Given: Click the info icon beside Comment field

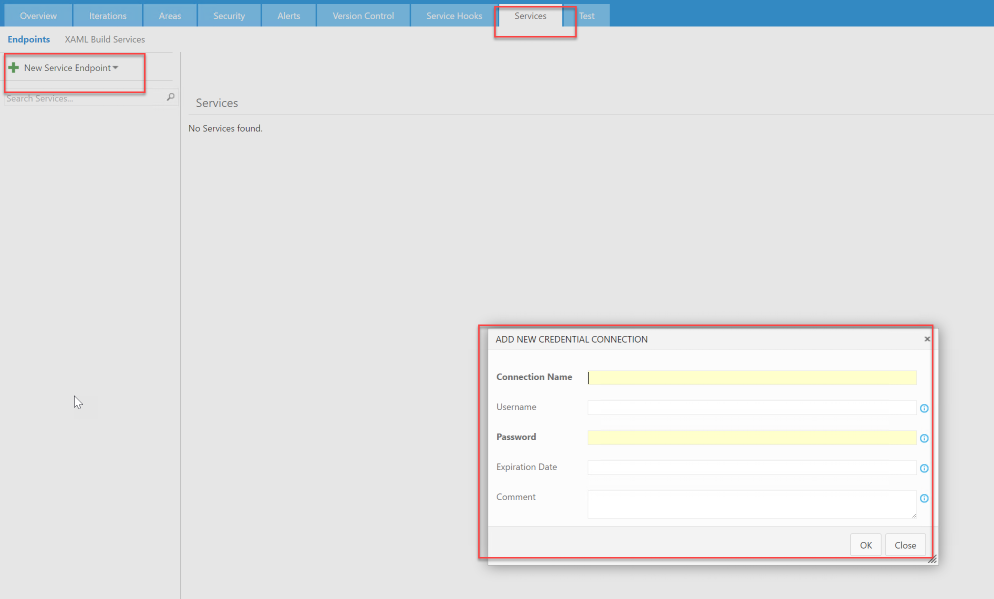Looking at the screenshot, I should (x=924, y=498).
